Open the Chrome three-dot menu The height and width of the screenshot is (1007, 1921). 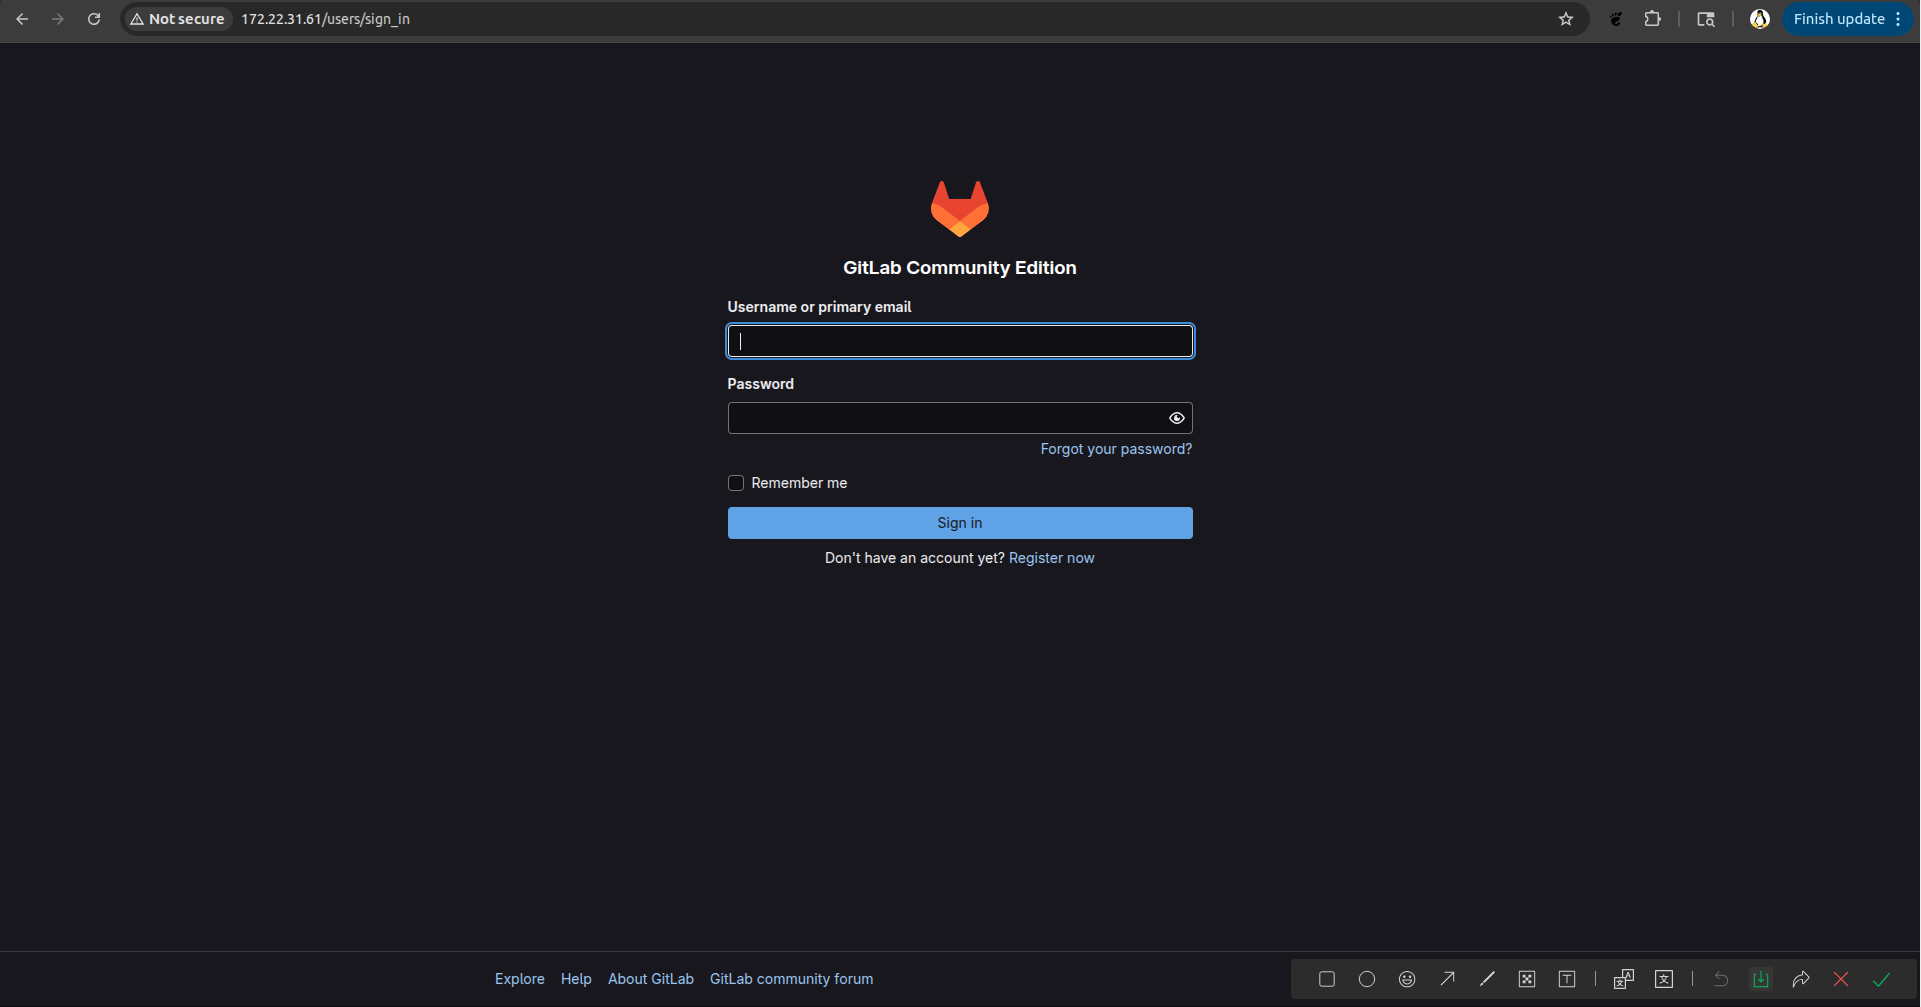point(1899,19)
